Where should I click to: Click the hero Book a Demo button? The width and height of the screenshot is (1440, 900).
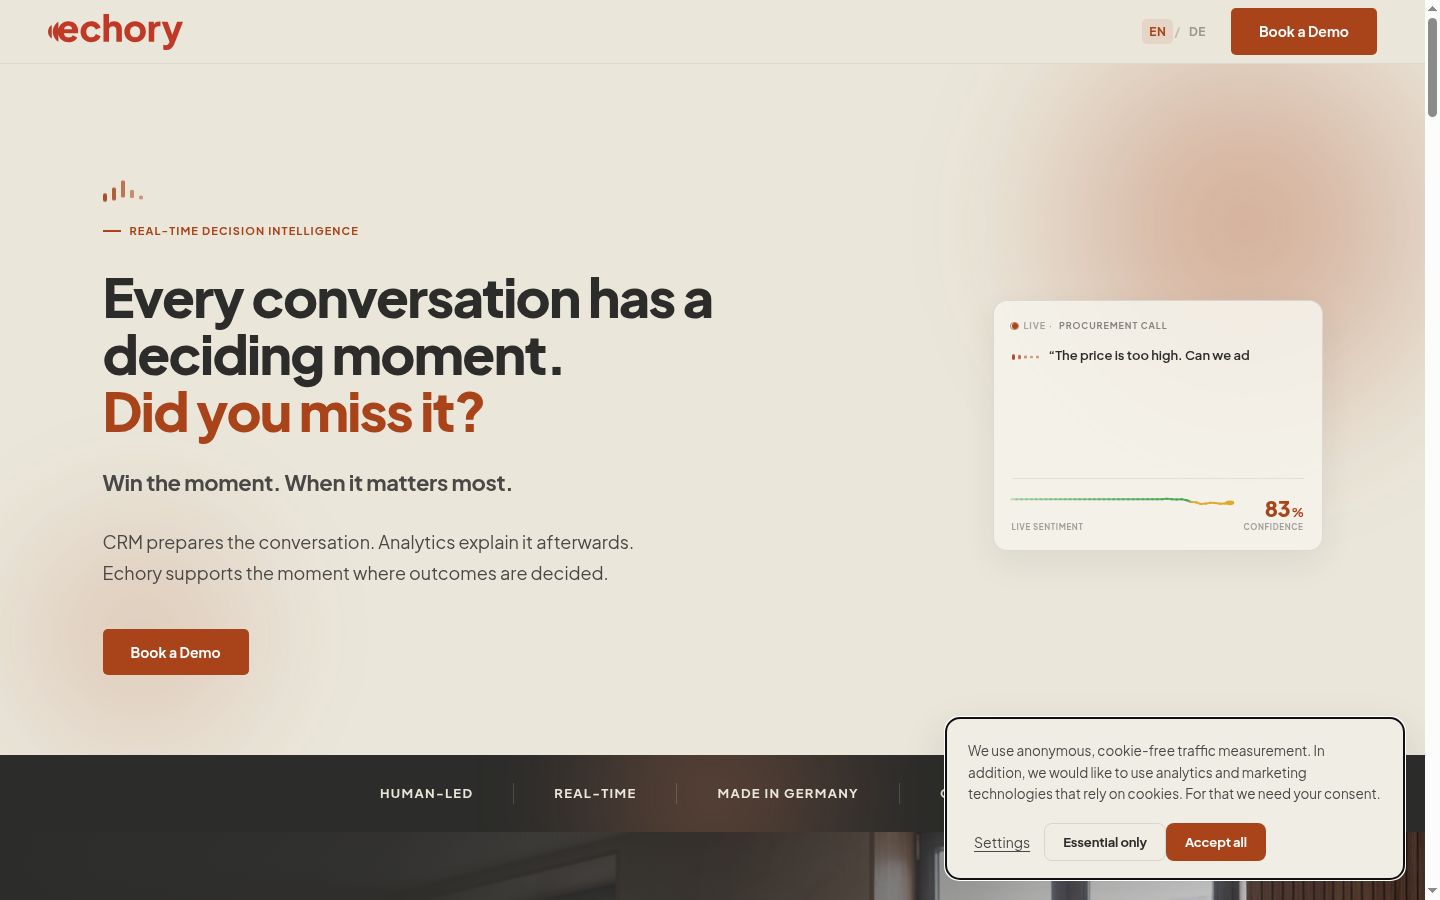(176, 652)
